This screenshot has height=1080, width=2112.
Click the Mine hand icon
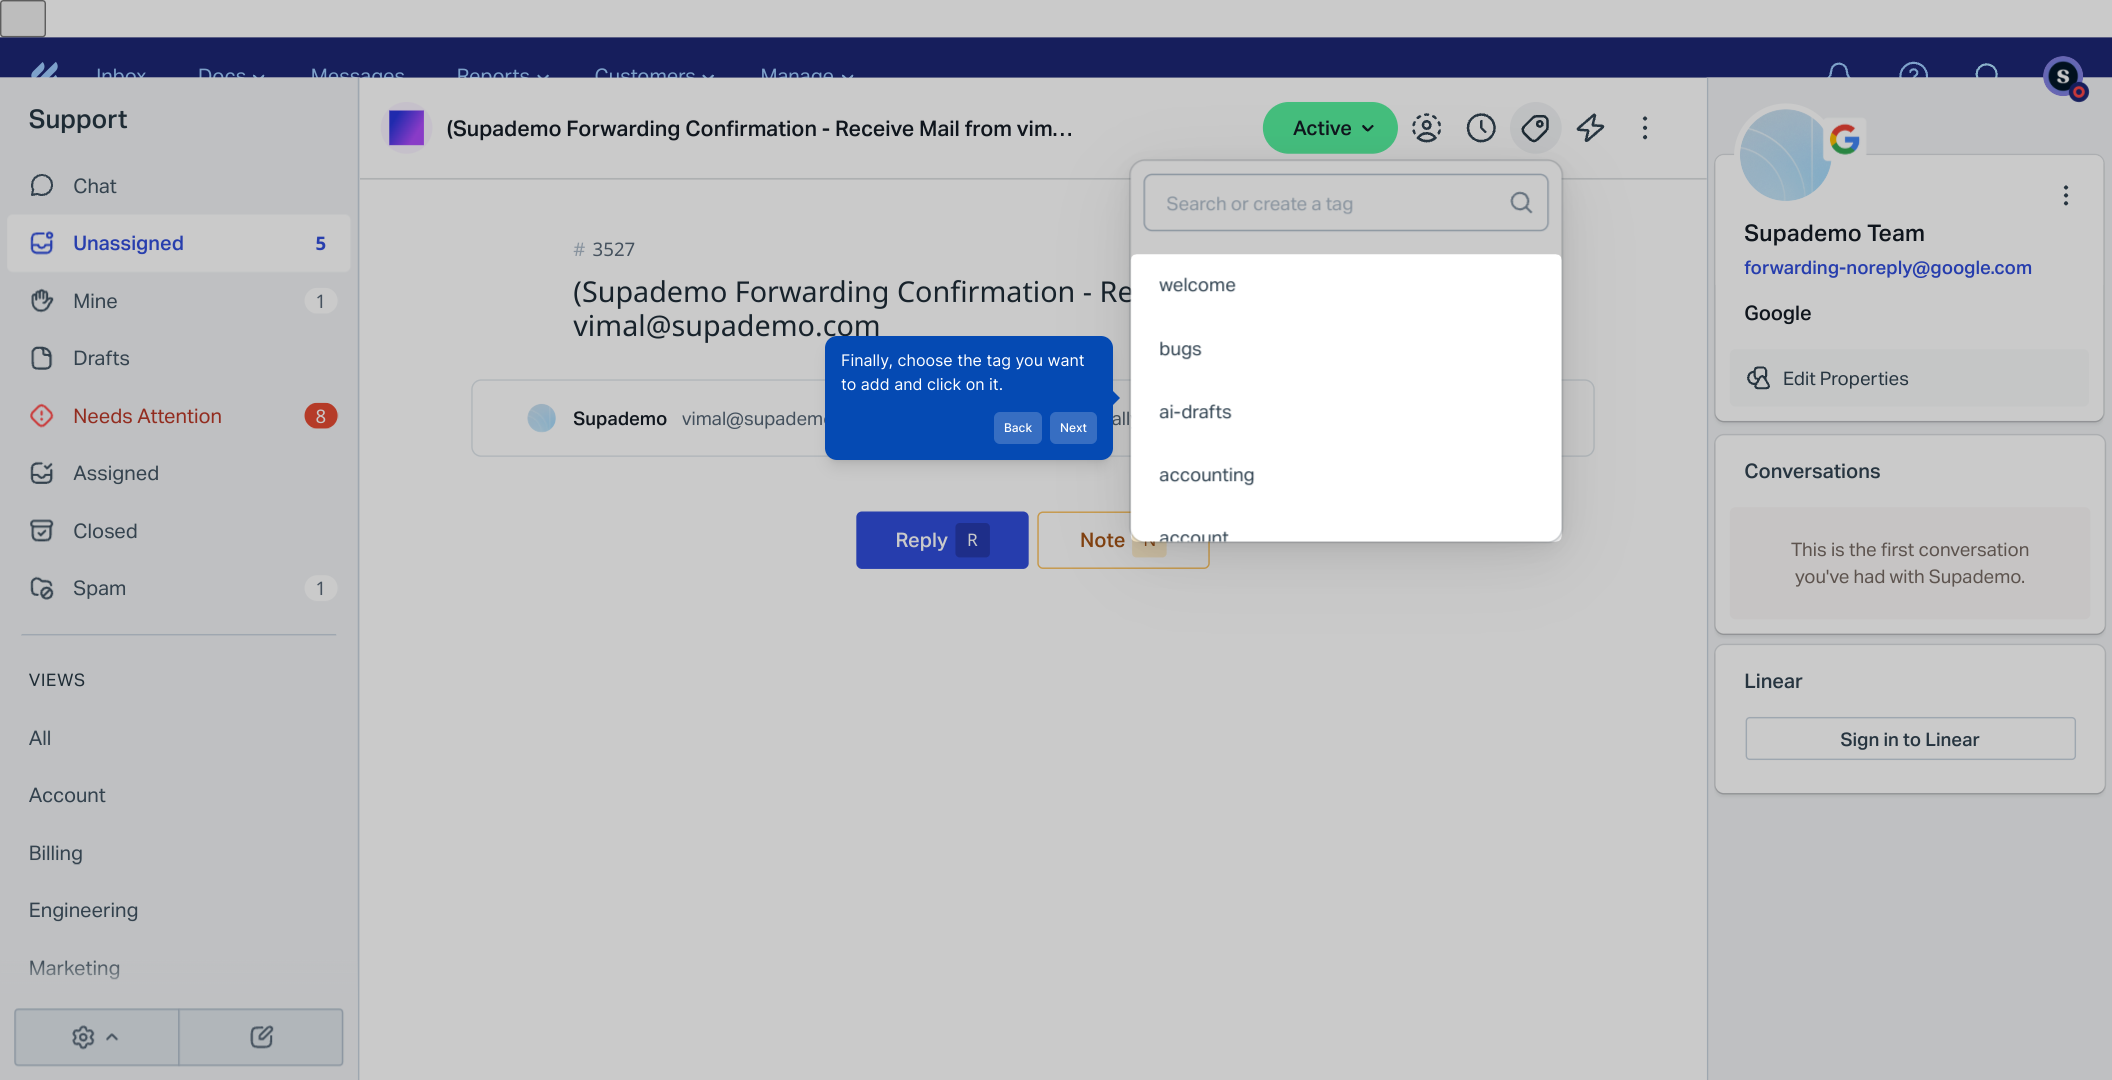(x=42, y=301)
